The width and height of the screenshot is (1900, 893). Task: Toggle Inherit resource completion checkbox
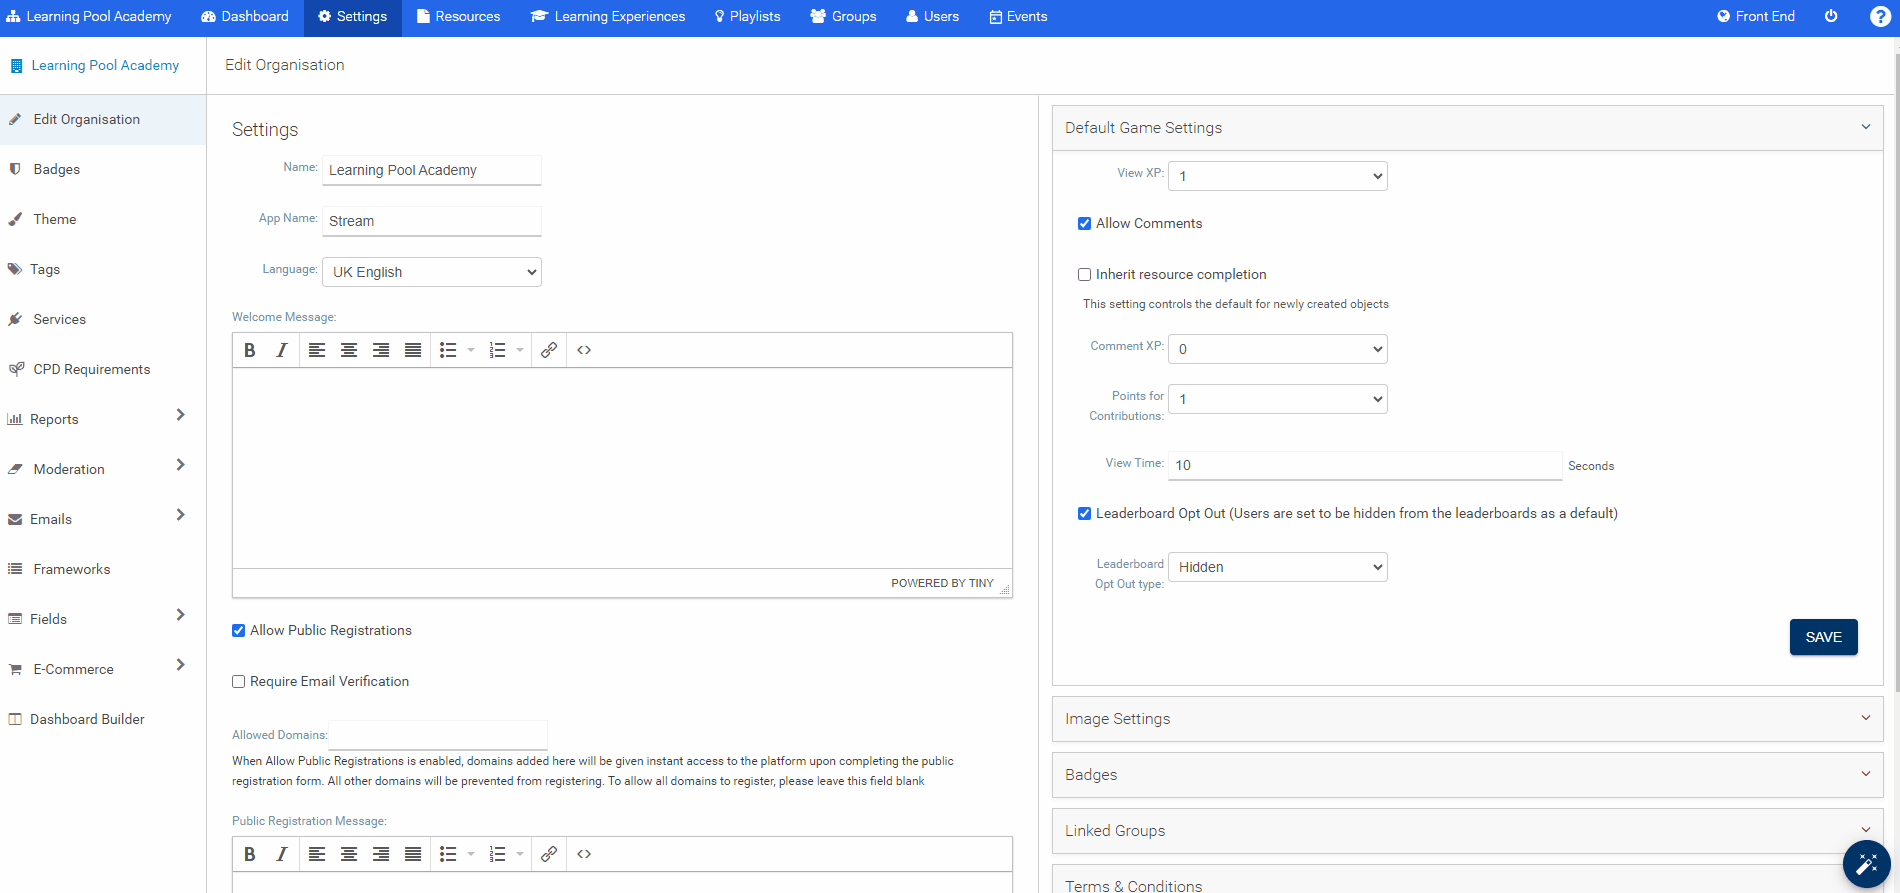[1084, 275]
